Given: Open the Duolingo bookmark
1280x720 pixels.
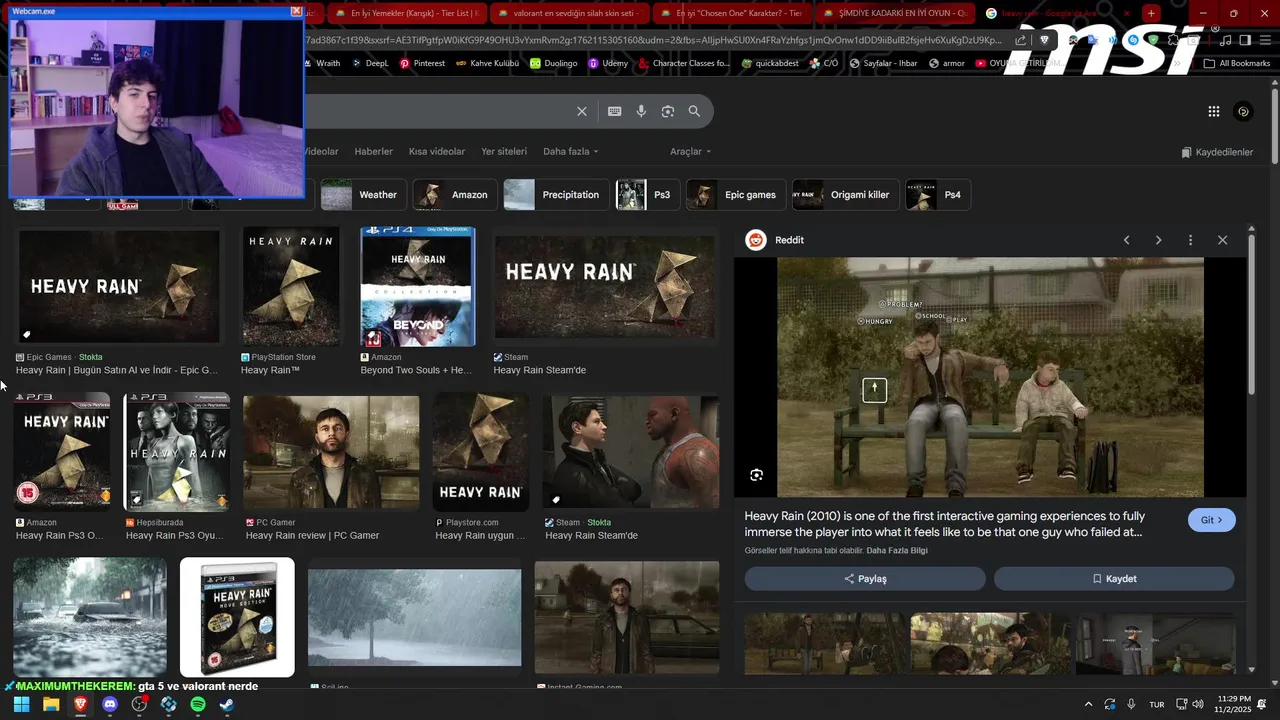Looking at the screenshot, I should pyautogui.click(x=553, y=63).
